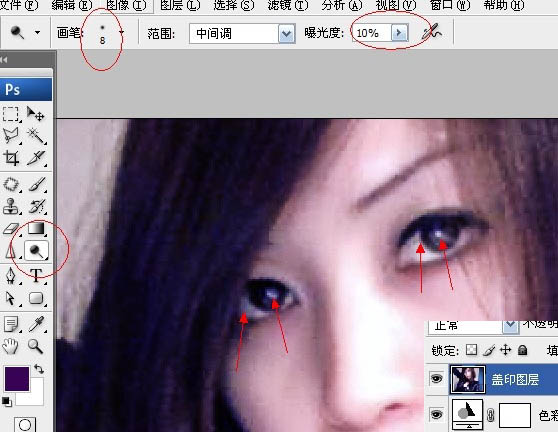Image resolution: width=558 pixels, height=432 pixels.
Task: Select the Rounded Rectangle shape tool
Action: pos(36,298)
